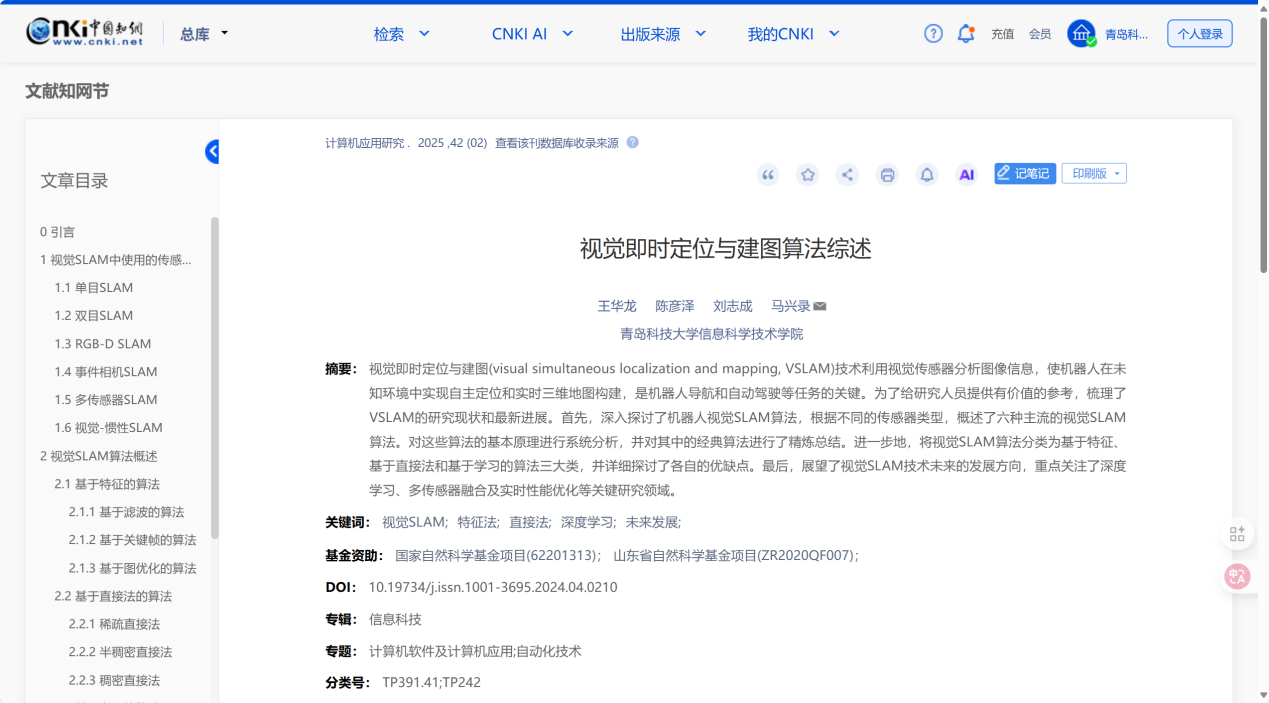Screen dimensions: 1269x703
Task: Open author 王华龙 link
Action: pyautogui.click(x=617, y=306)
